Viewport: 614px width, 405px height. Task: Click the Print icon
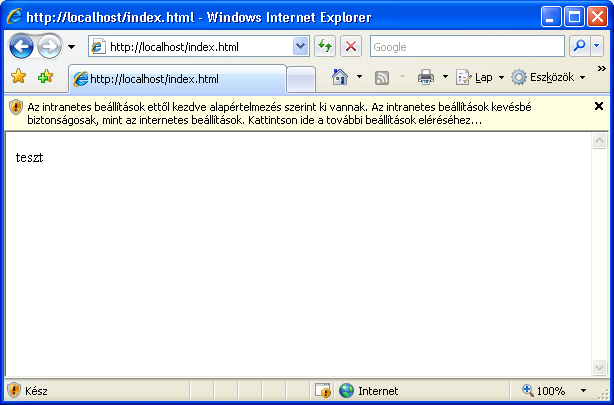tap(425, 78)
